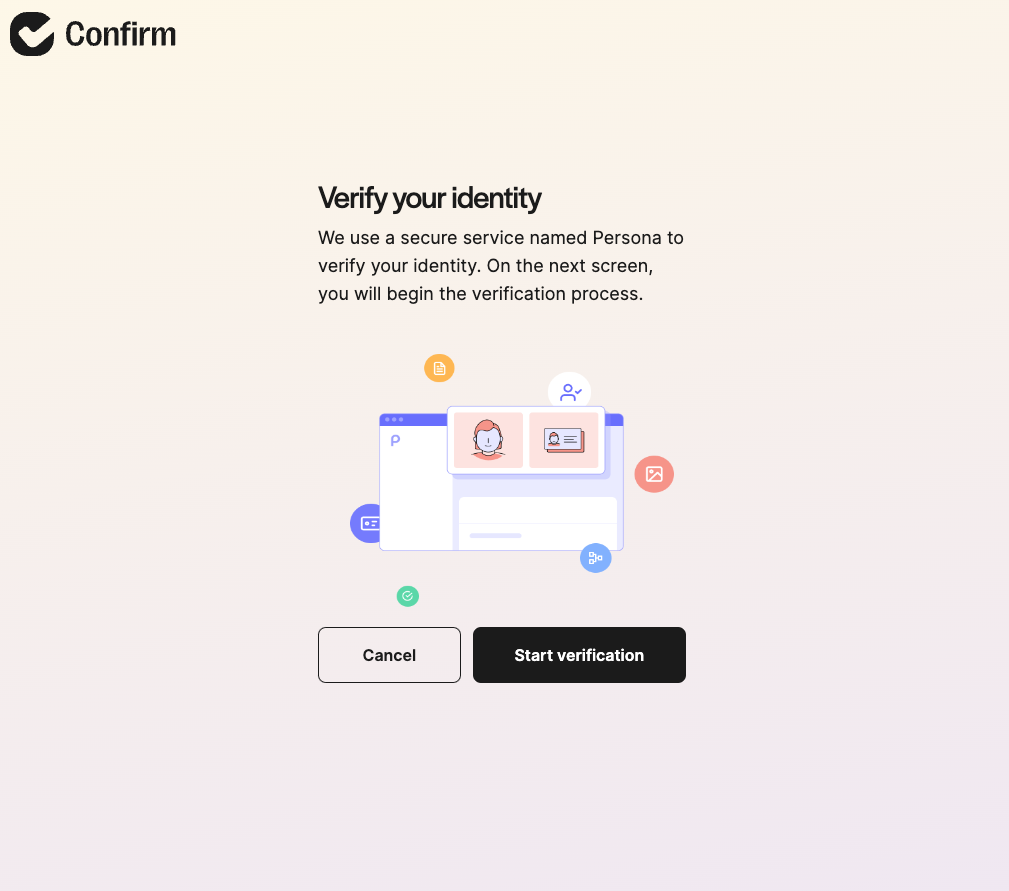Image resolution: width=1009 pixels, height=891 pixels.
Task: Click the black Confirm logo mark
Action: pos(31,33)
